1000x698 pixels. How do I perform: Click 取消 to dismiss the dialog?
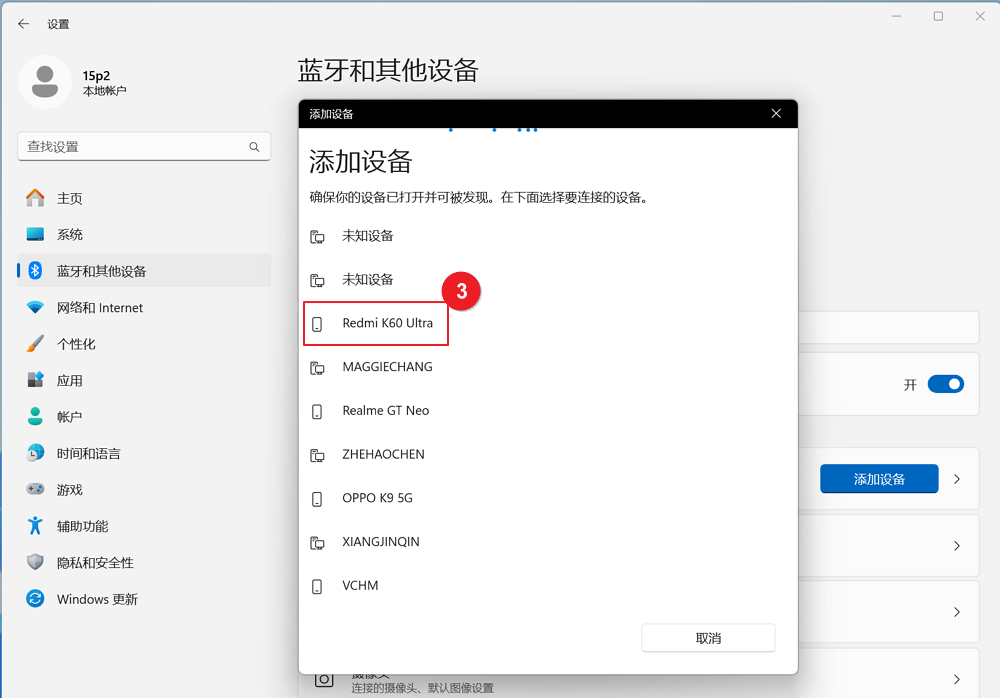pyautogui.click(x=708, y=637)
